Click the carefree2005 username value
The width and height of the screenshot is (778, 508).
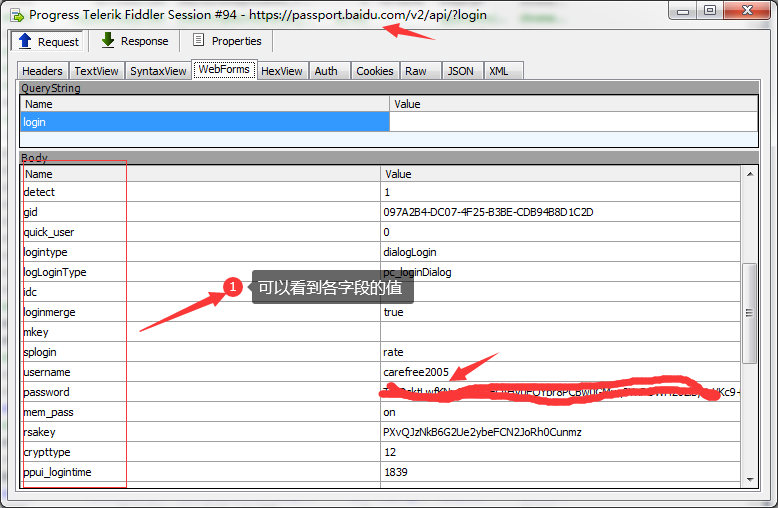(x=416, y=372)
